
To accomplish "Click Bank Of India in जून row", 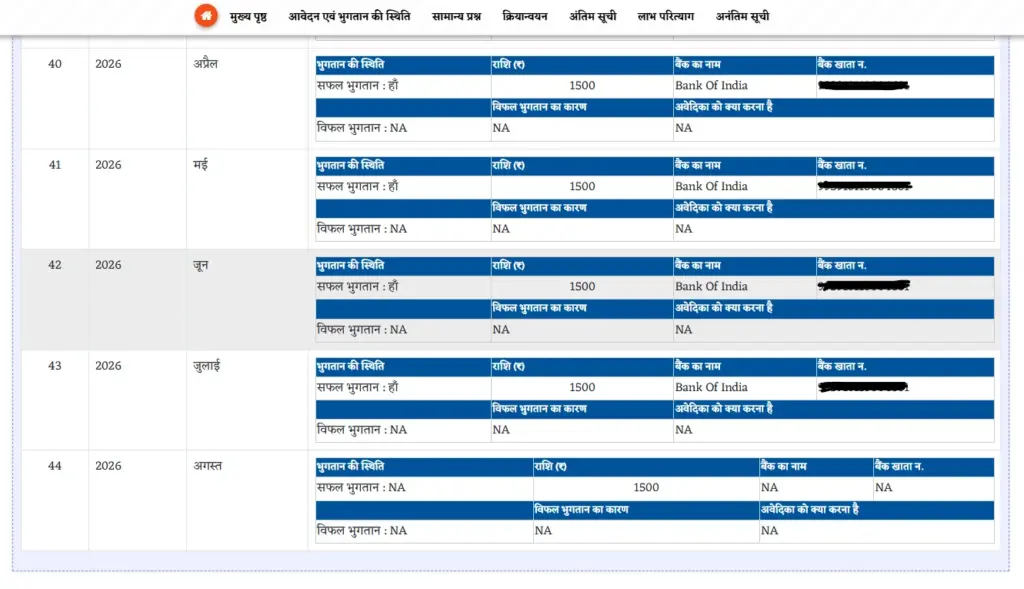I will coord(711,287).
